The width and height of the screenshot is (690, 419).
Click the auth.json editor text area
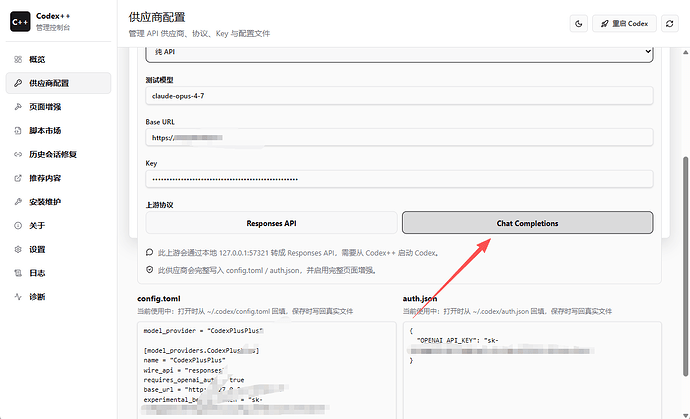[532, 370]
